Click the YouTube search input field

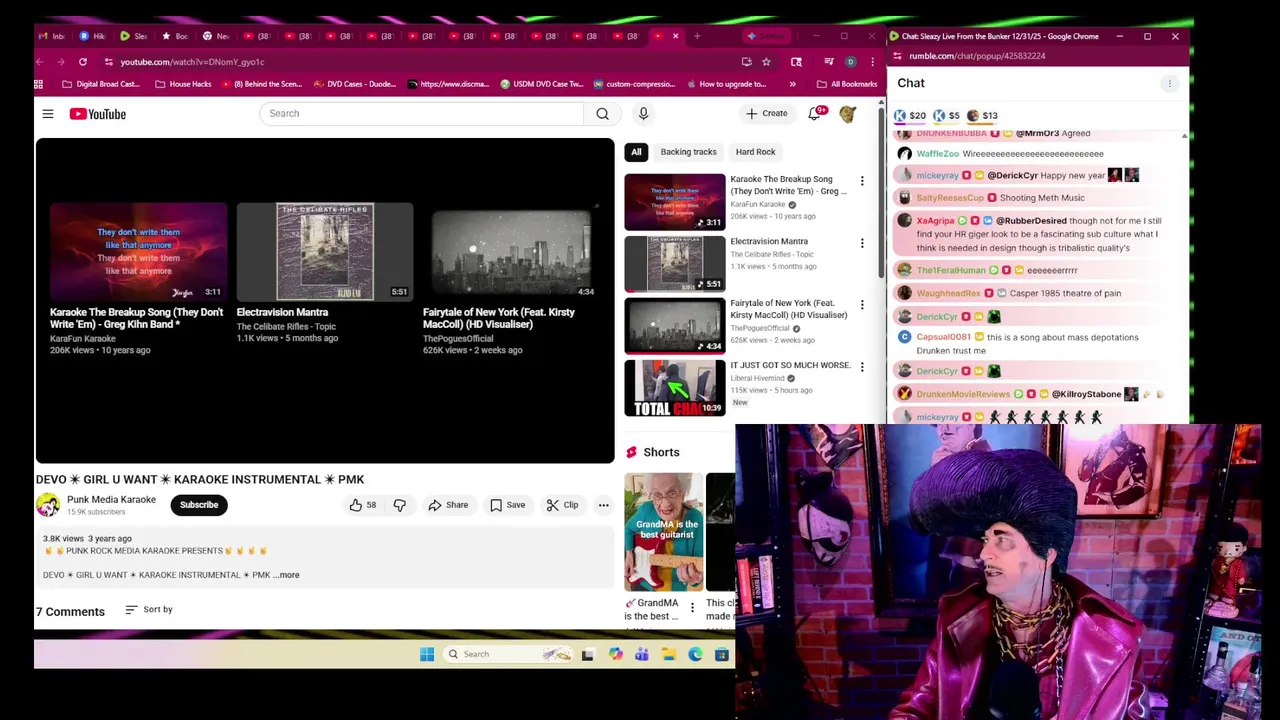(422, 113)
